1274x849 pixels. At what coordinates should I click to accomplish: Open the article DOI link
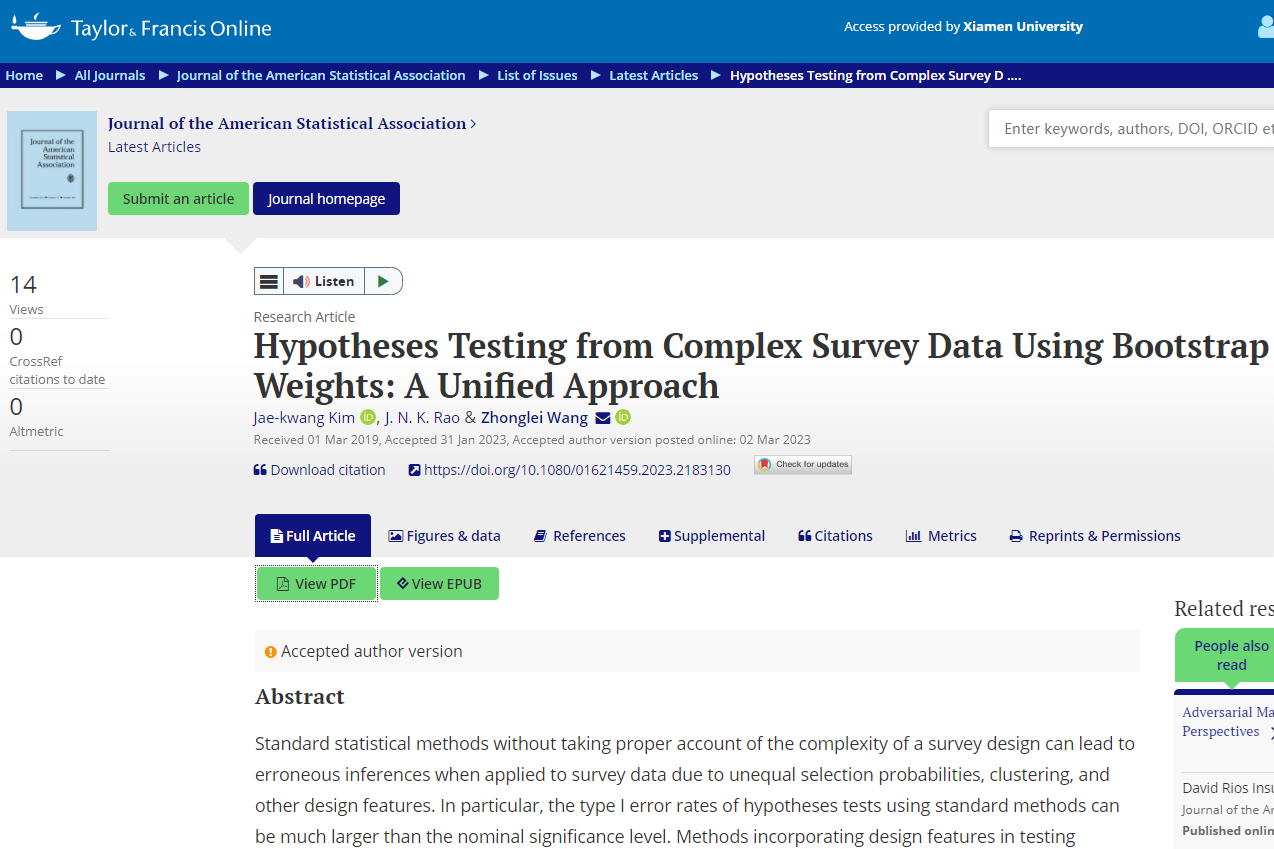576,470
